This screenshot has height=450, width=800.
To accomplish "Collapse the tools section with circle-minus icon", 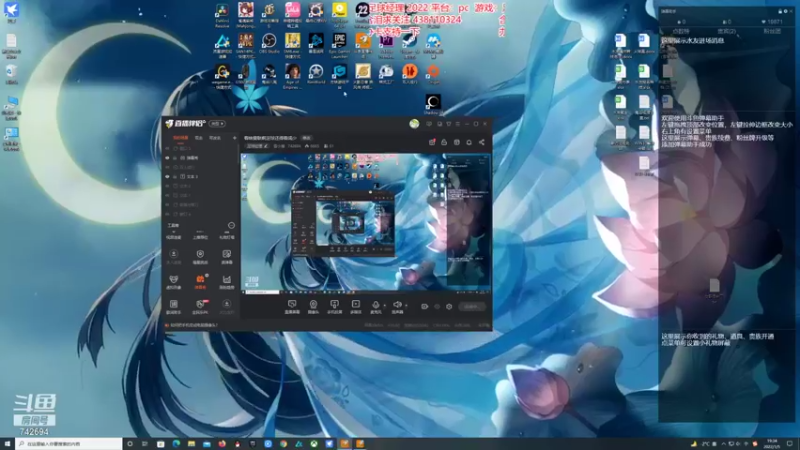I will click(231, 225).
